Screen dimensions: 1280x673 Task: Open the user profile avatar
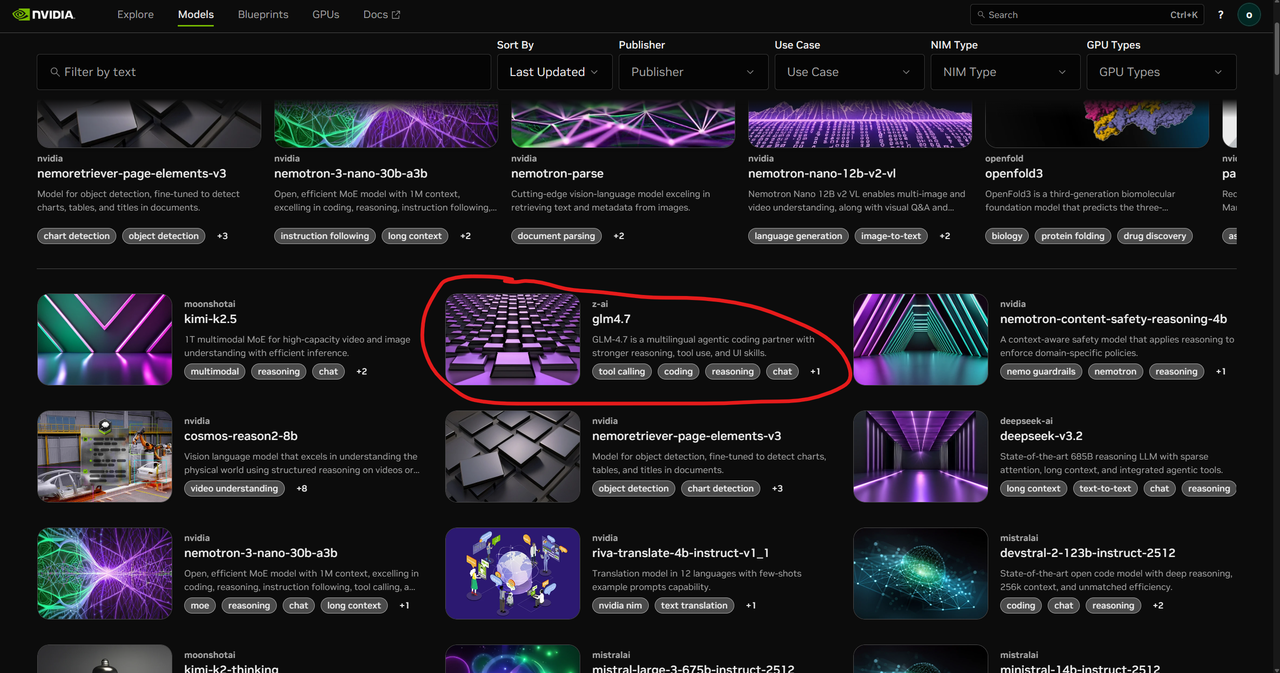[x=1248, y=15]
